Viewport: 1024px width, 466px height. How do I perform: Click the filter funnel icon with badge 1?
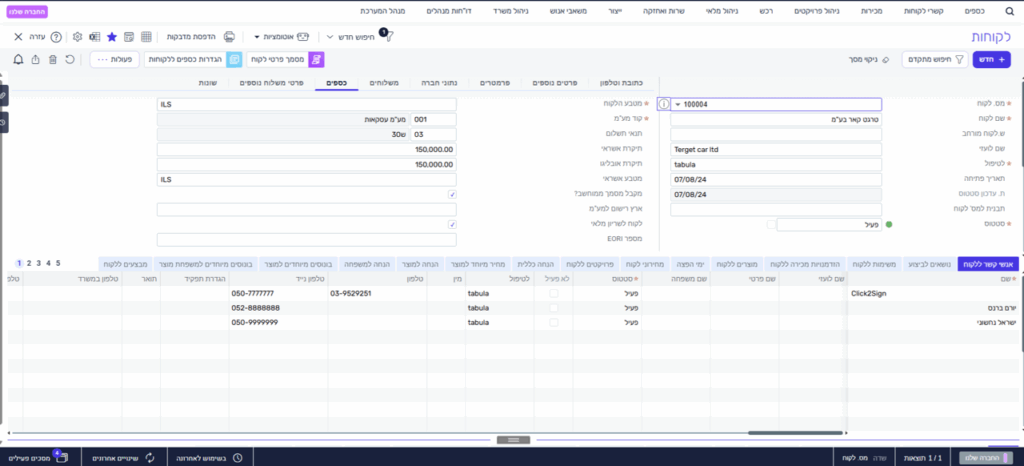pos(388,37)
